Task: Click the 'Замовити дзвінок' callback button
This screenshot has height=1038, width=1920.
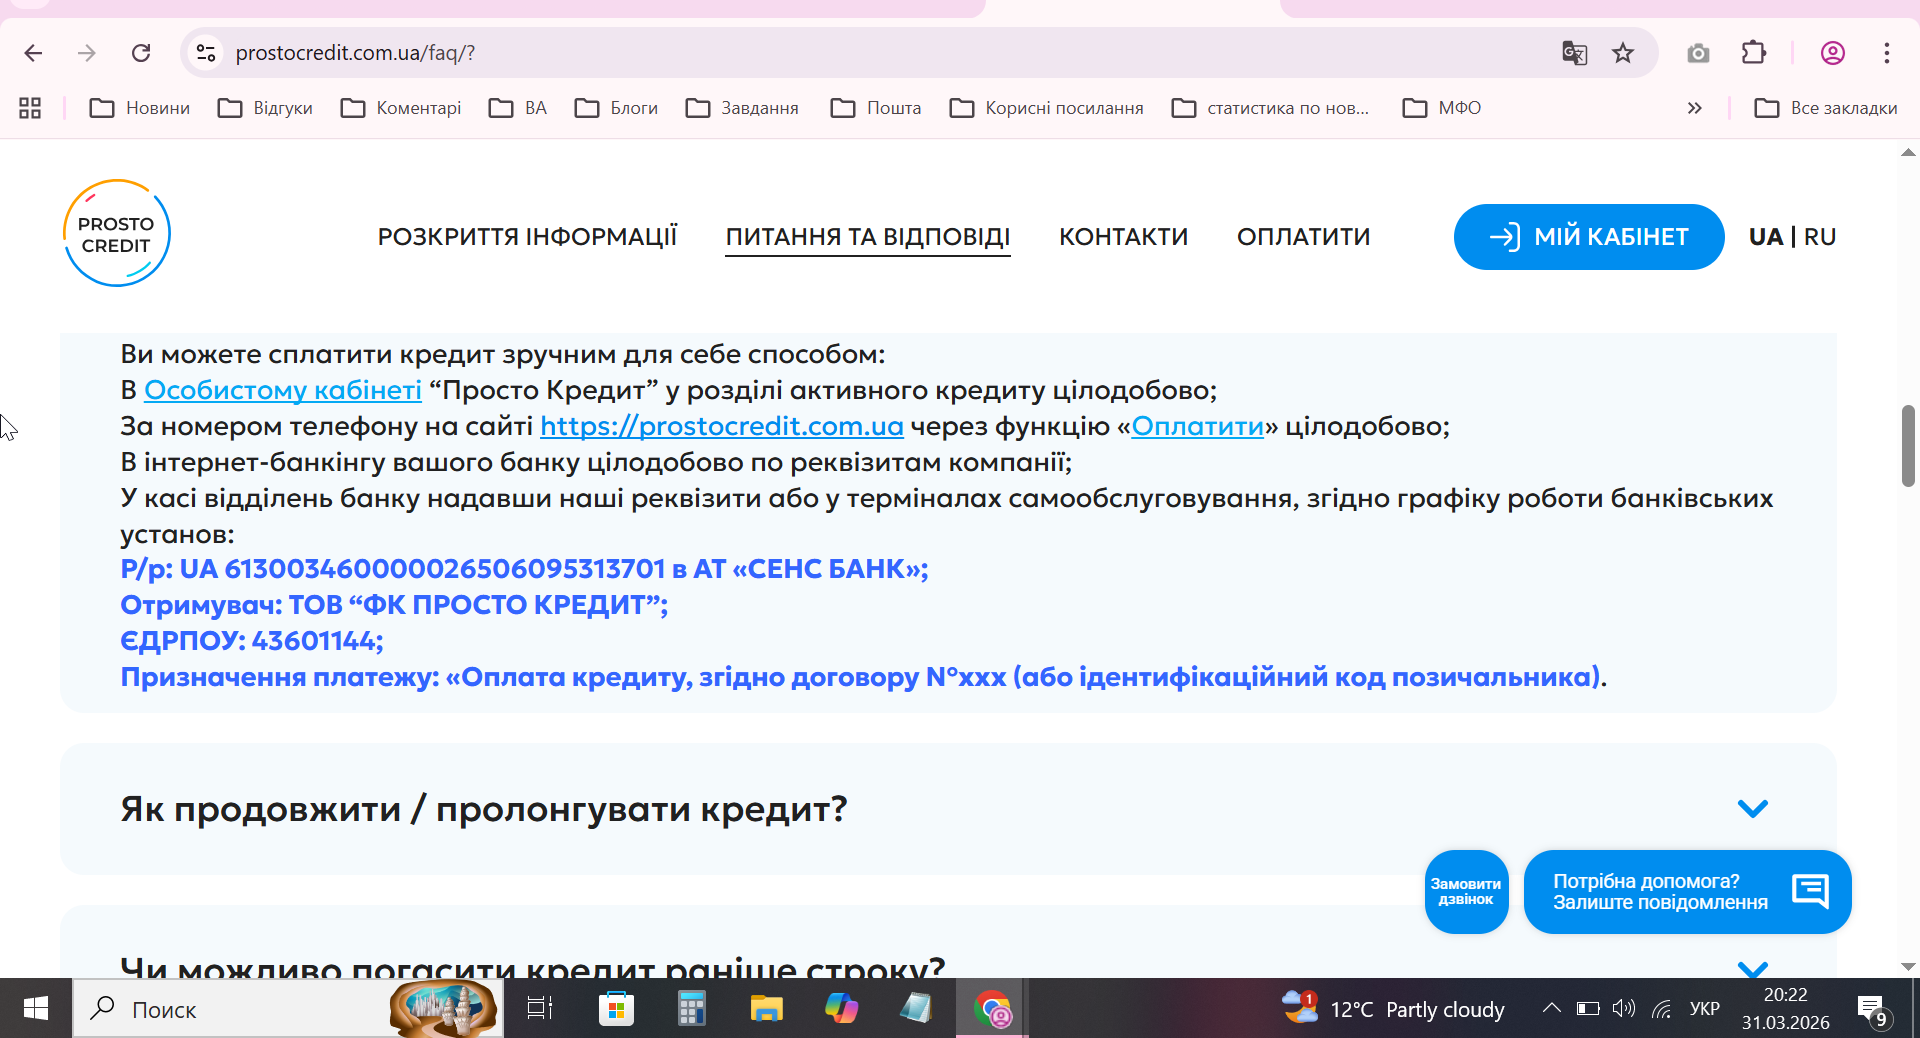Action: [1466, 892]
